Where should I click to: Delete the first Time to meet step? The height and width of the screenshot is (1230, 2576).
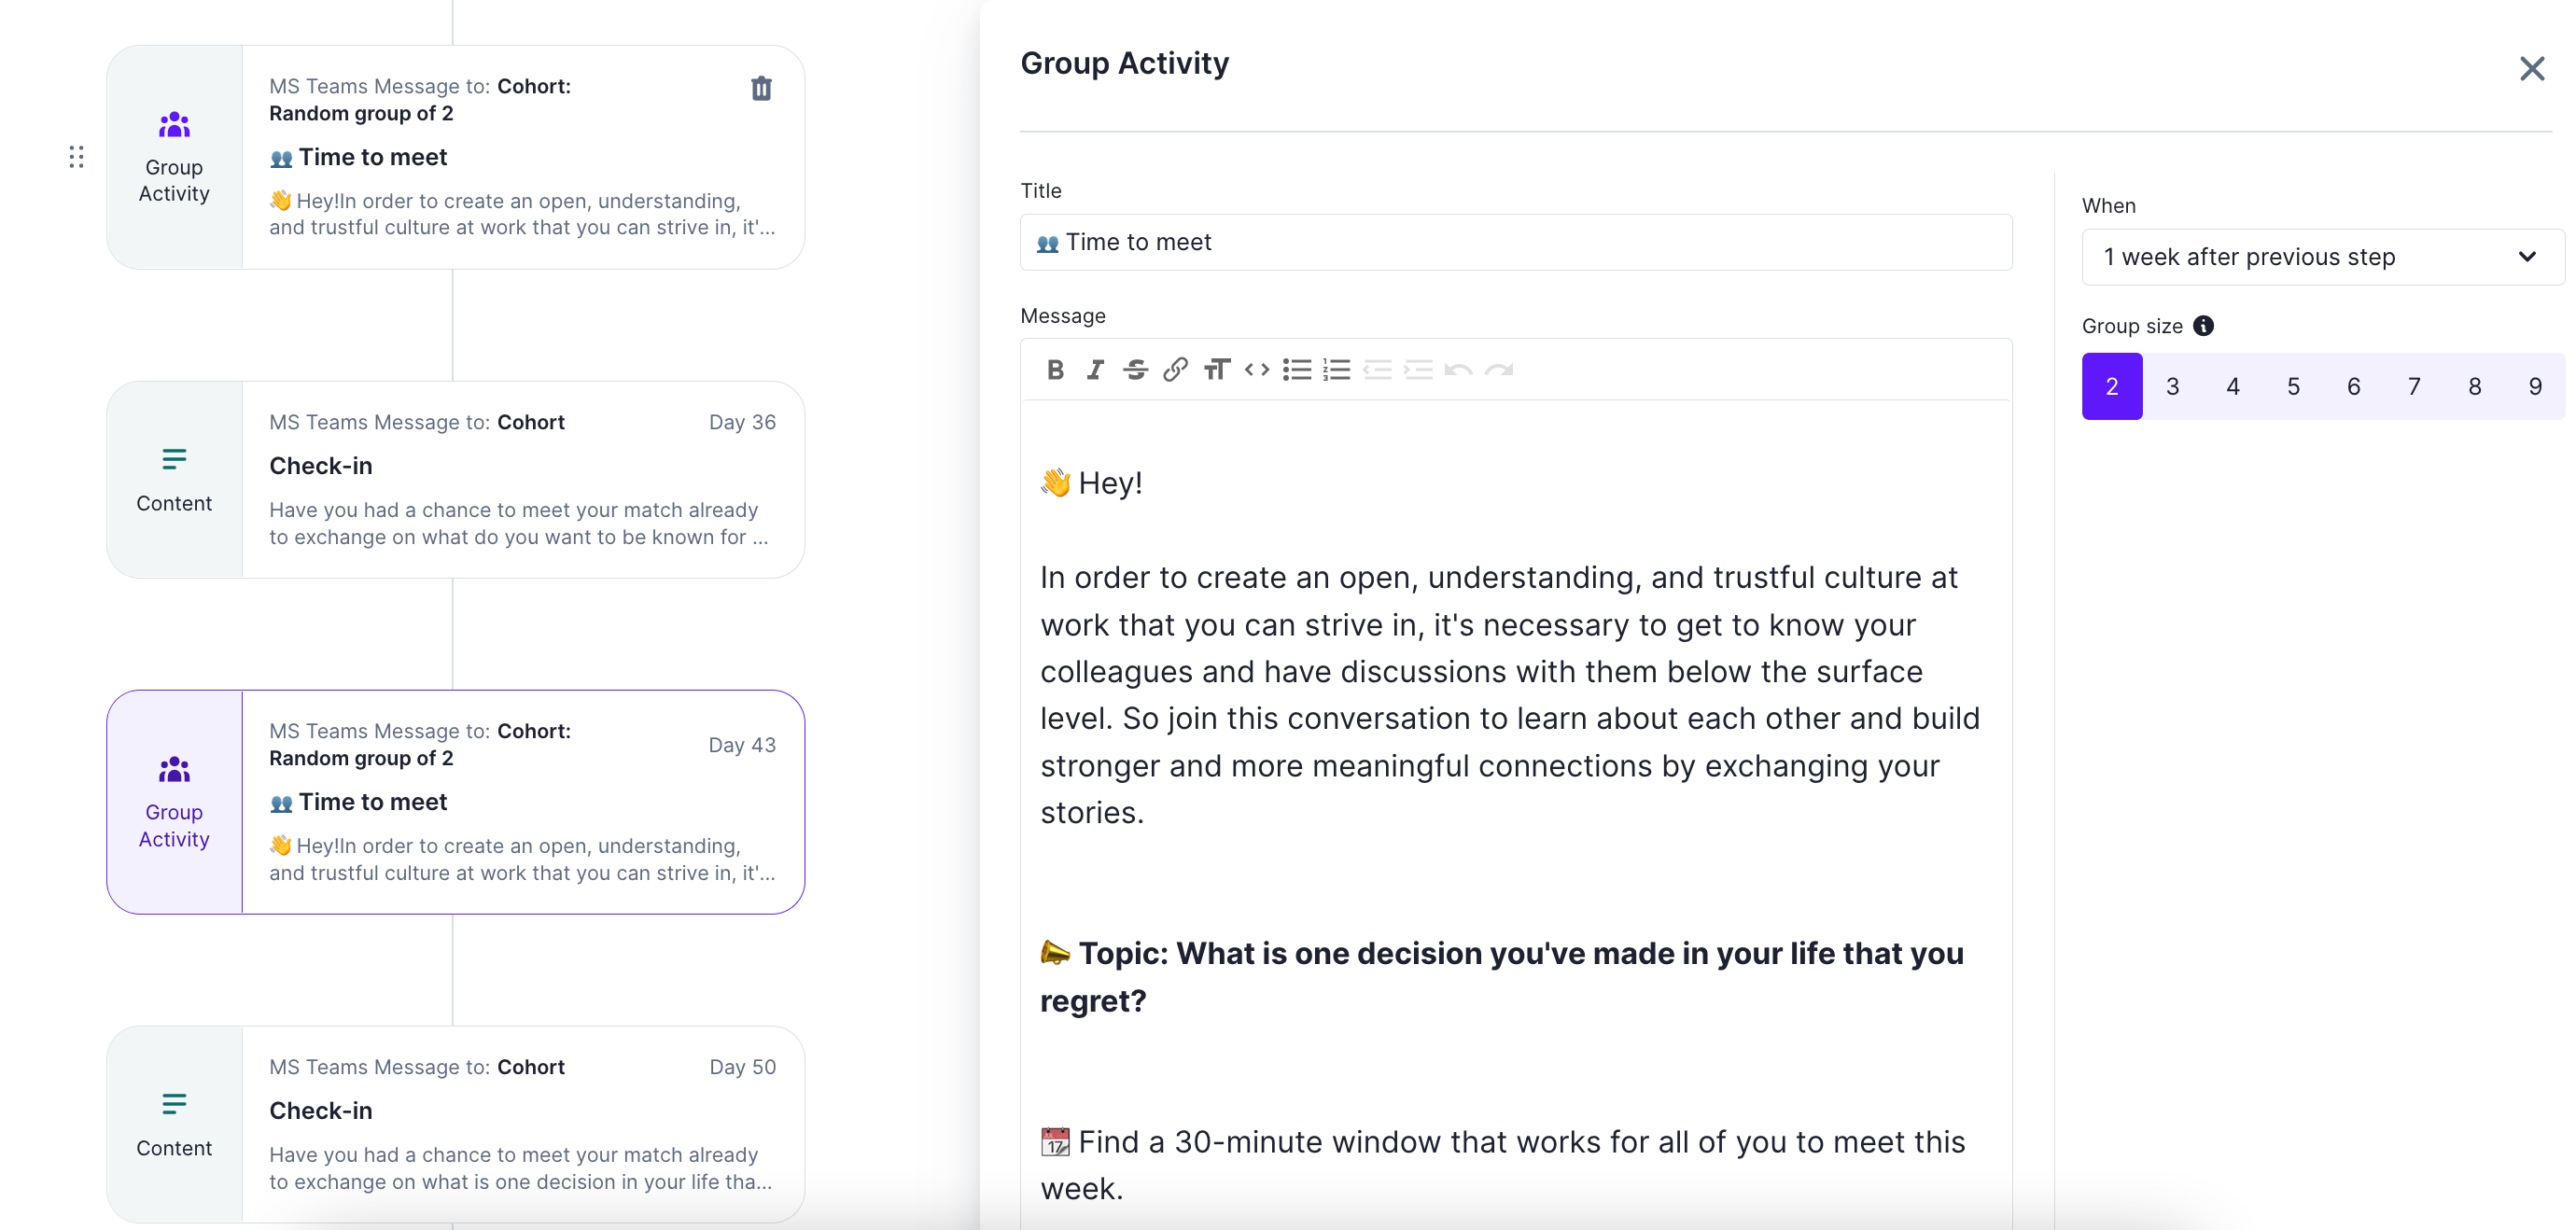point(761,88)
